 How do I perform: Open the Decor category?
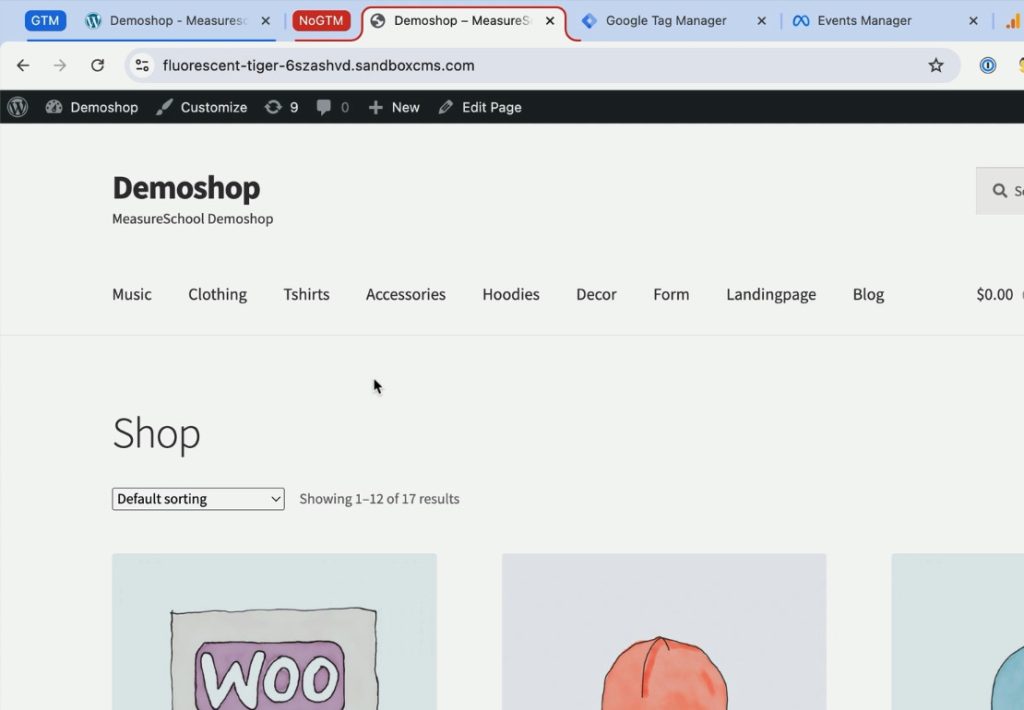[596, 295]
